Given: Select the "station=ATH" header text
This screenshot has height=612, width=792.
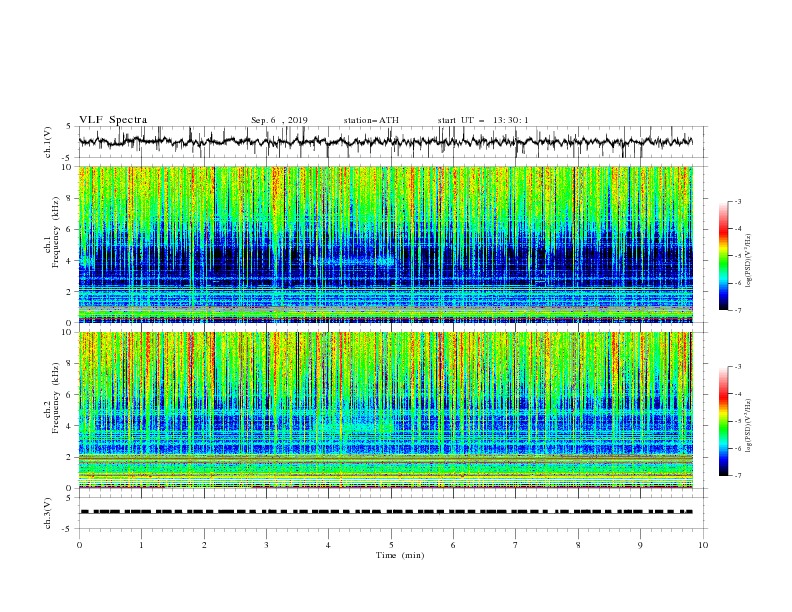Looking at the screenshot, I should coord(371,120).
